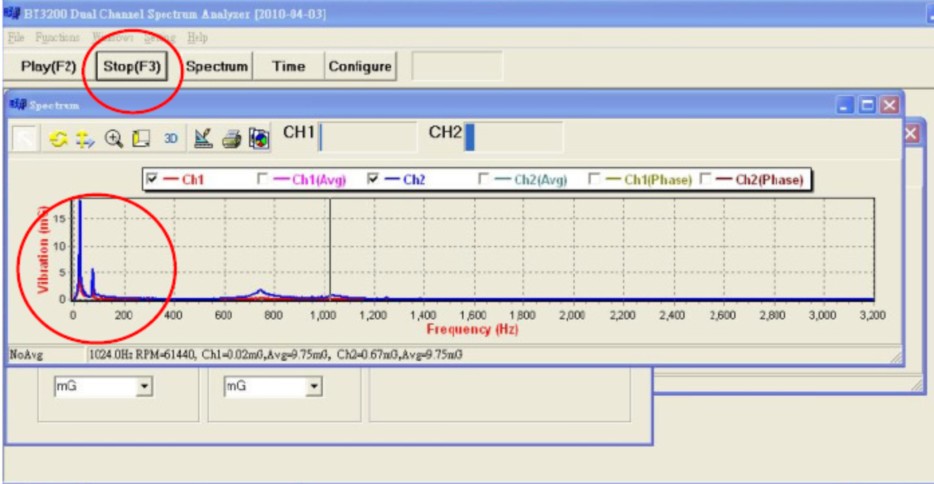The height and width of the screenshot is (484, 934).
Task: Open the Spectrum view button
Action: (x=217, y=66)
